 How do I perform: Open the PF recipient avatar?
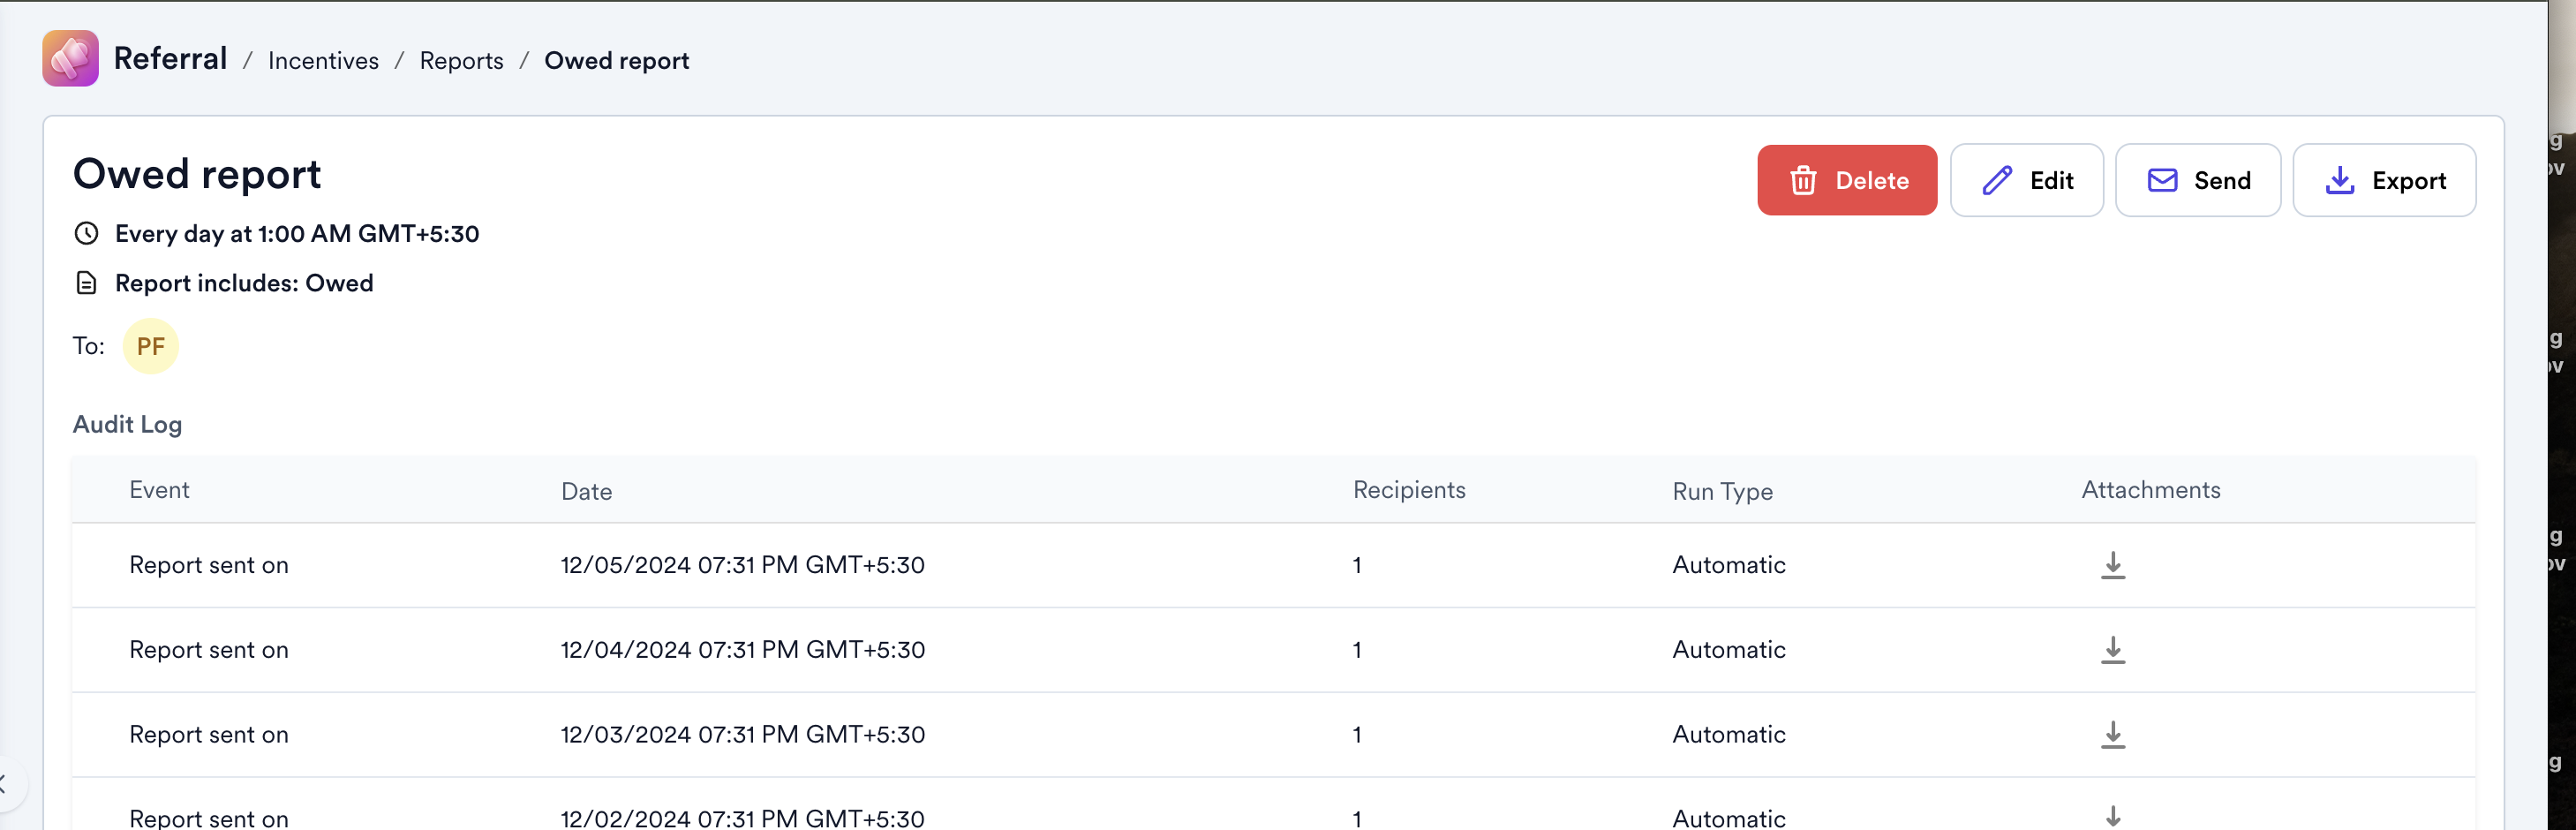(x=150, y=346)
